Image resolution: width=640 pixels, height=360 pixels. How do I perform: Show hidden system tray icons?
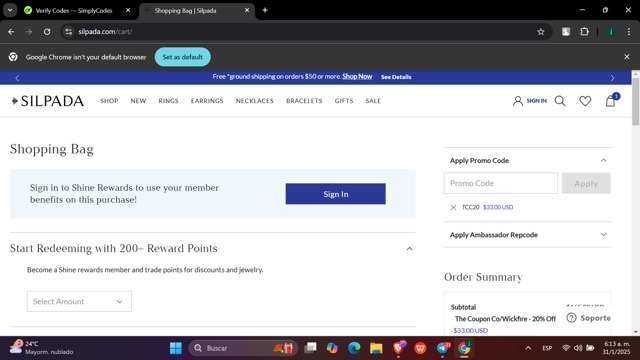[528, 348]
